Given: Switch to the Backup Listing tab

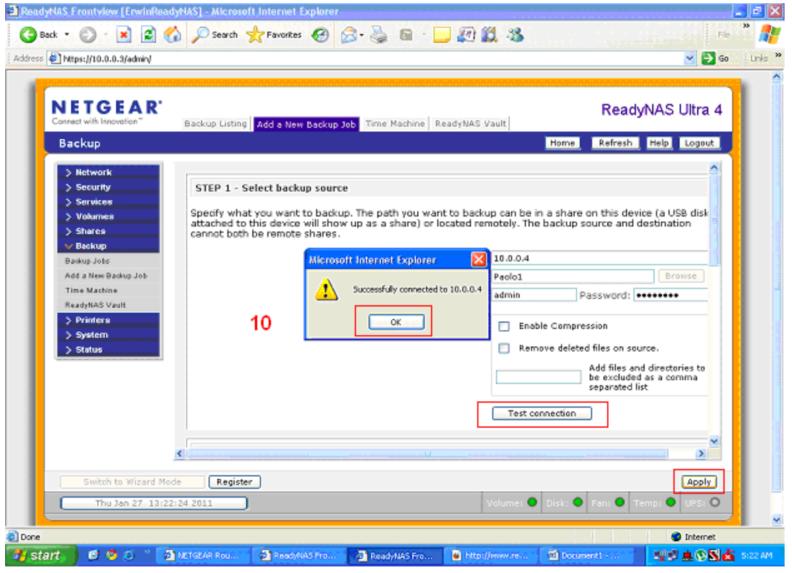Looking at the screenshot, I should [x=215, y=123].
